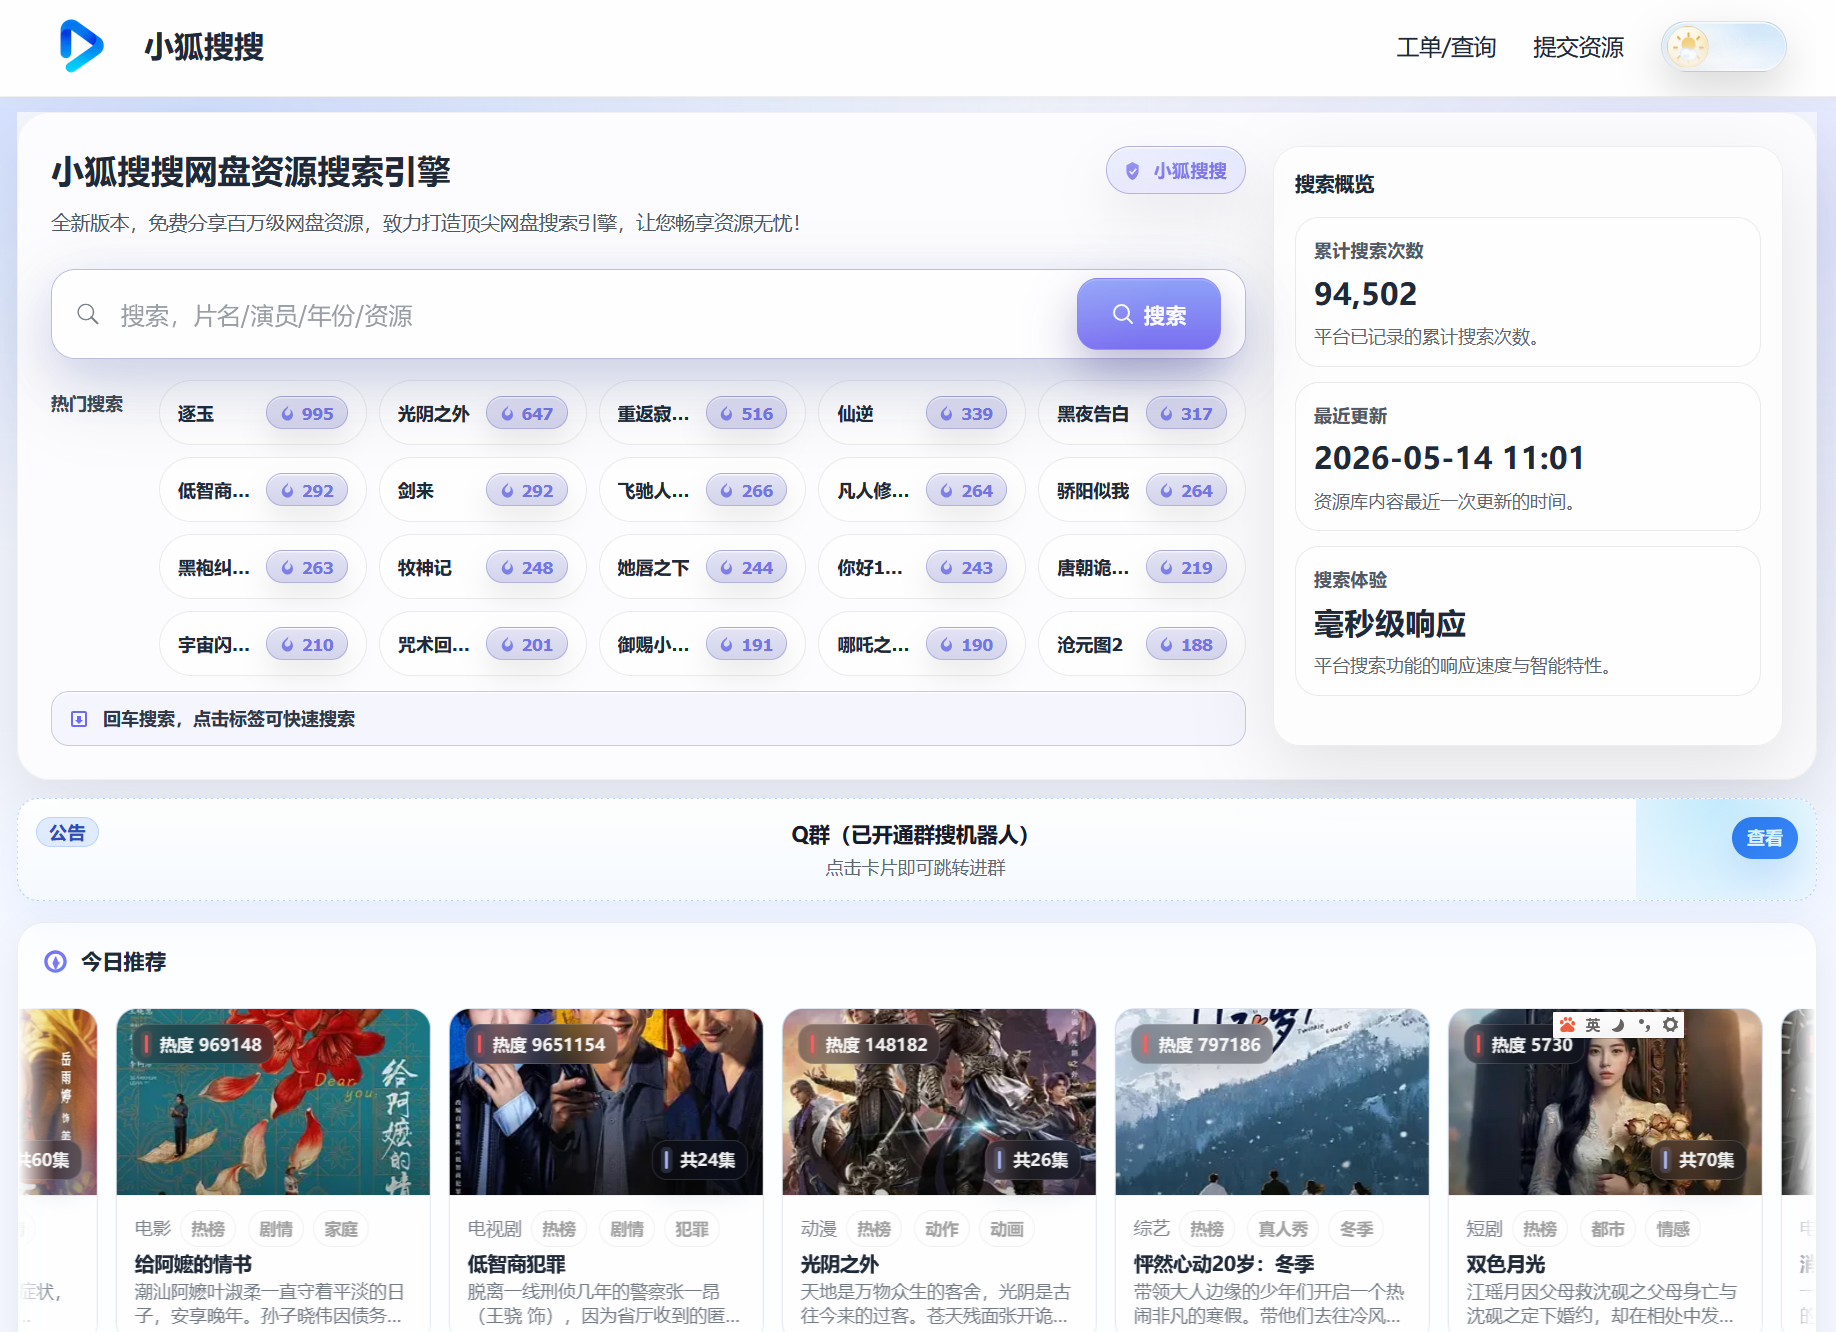Image resolution: width=1836 pixels, height=1332 pixels.
Task: Search hot tag 骄阳似我
Action: [1142, 491]
